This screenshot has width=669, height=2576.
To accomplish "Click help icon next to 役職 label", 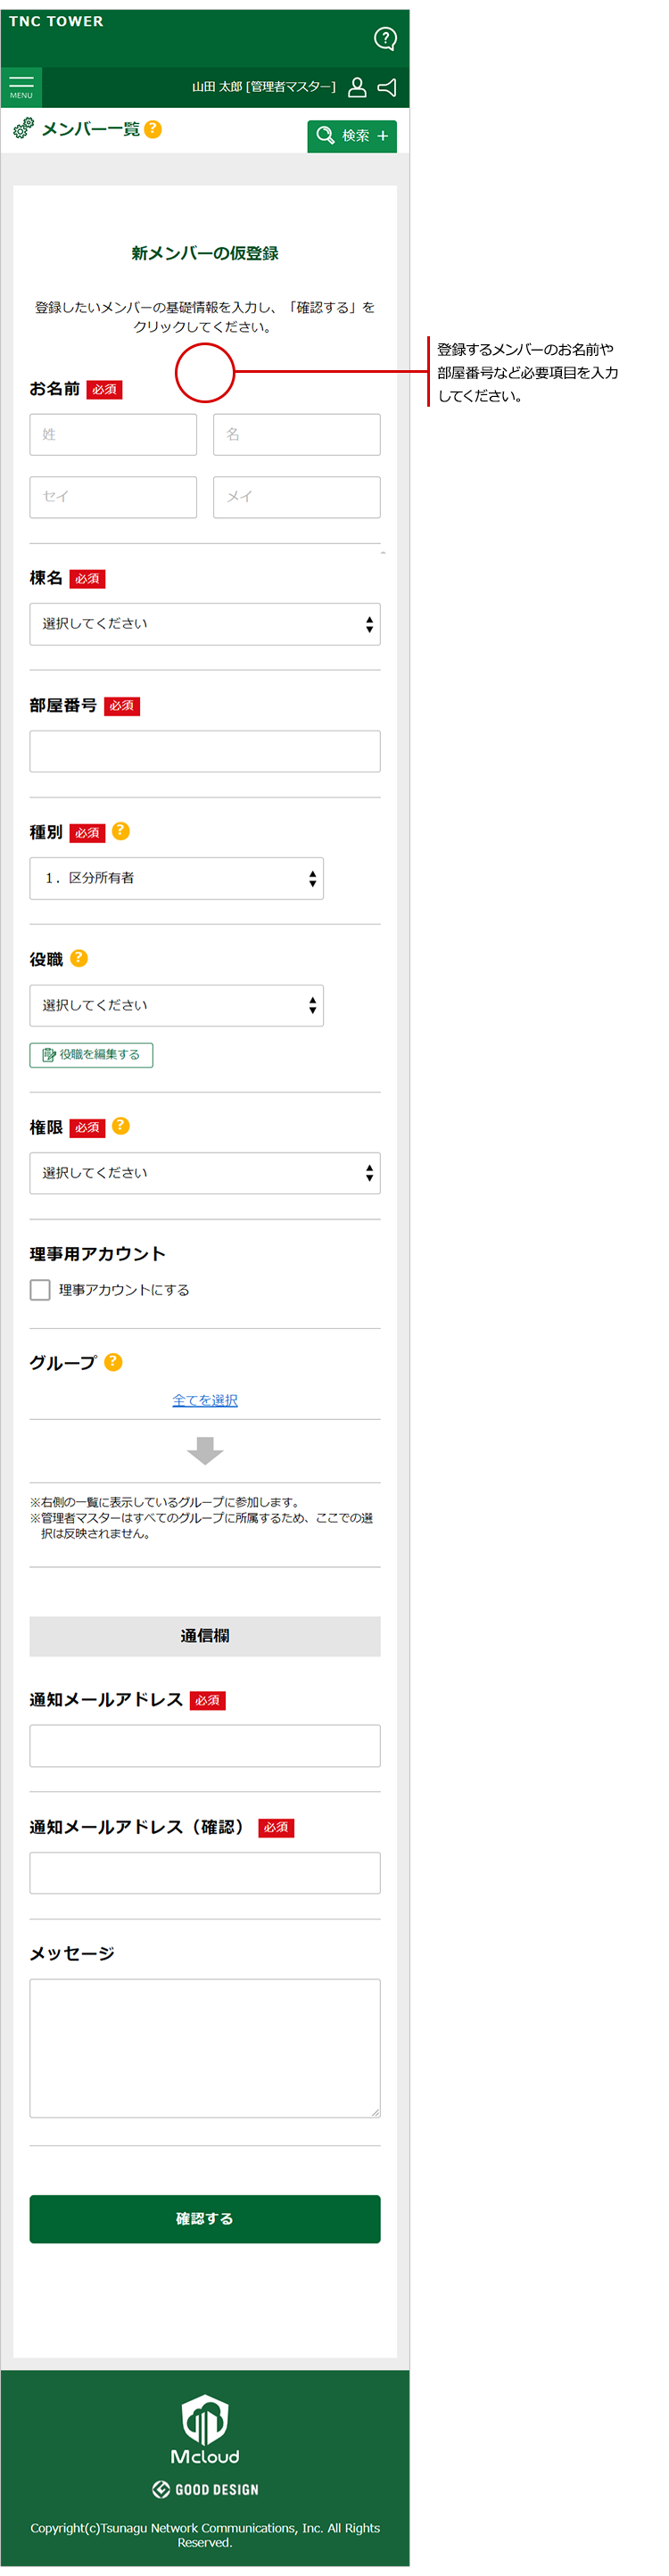I will pyautogui.click(x=79, y=957).
